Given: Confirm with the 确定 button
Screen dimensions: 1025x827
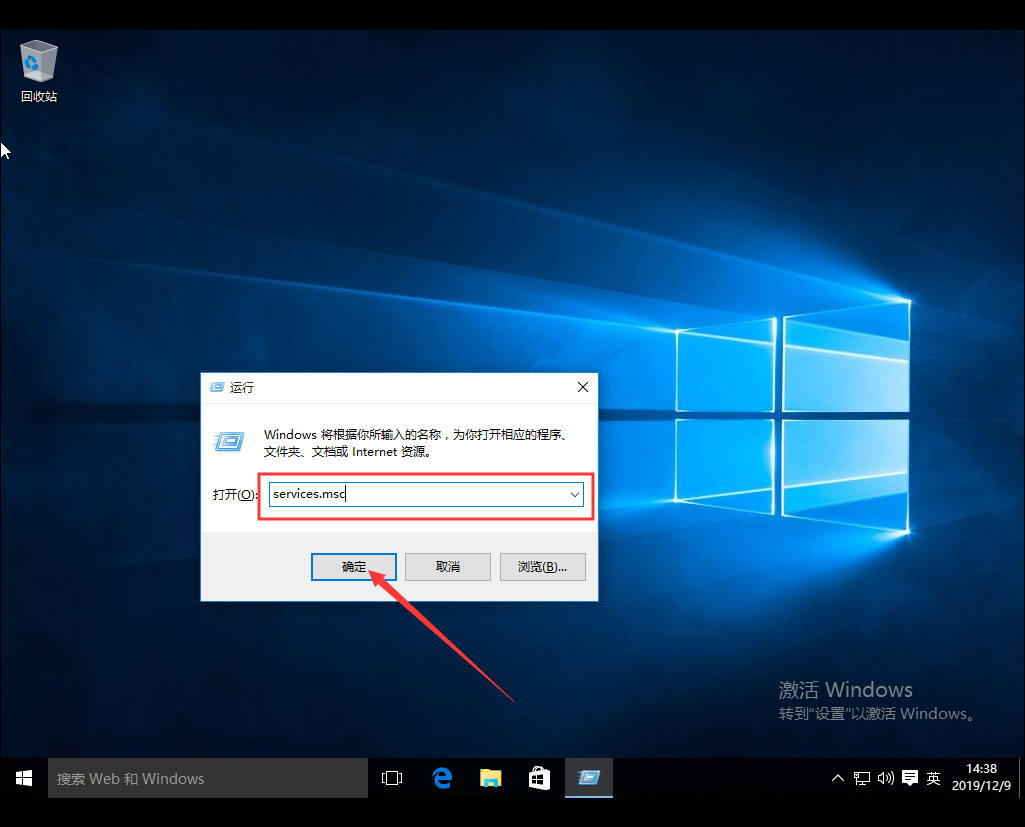Looking at the screenshot, I should [353, 566].
